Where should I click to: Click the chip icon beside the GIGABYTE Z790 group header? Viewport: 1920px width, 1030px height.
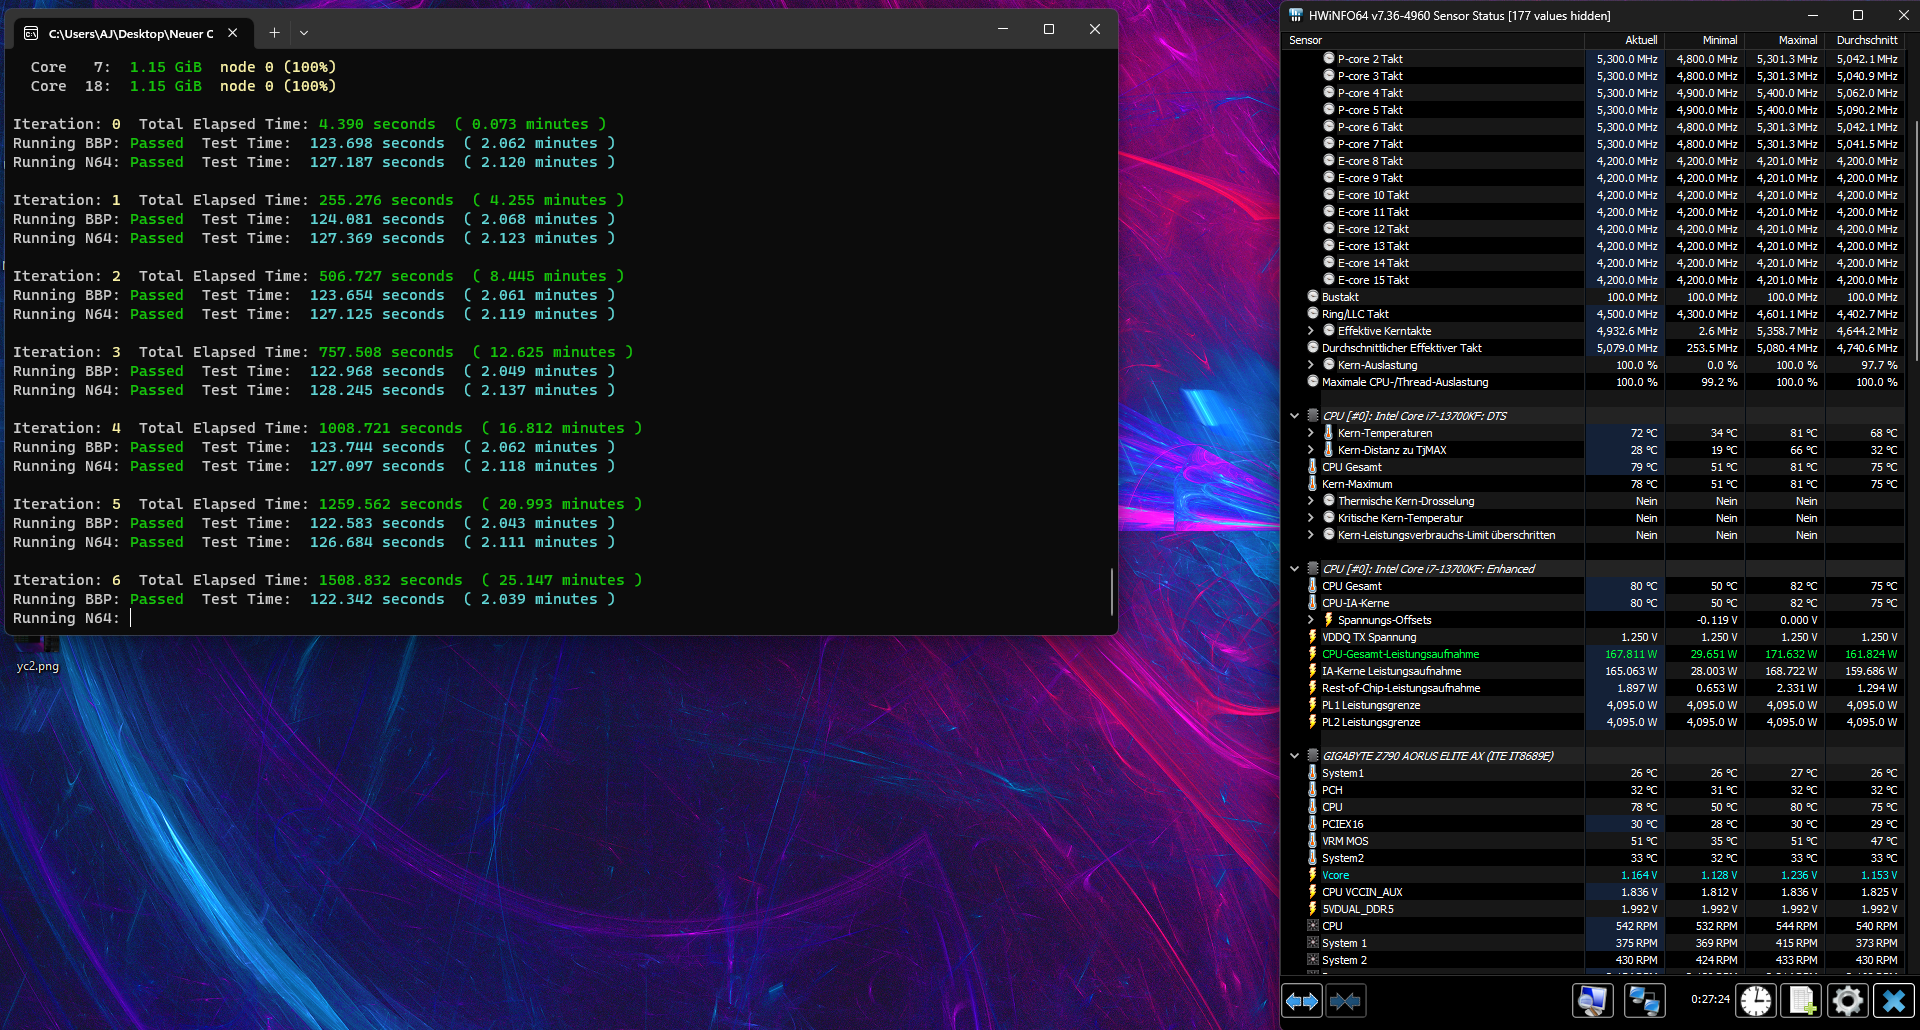click(1313, 755)
